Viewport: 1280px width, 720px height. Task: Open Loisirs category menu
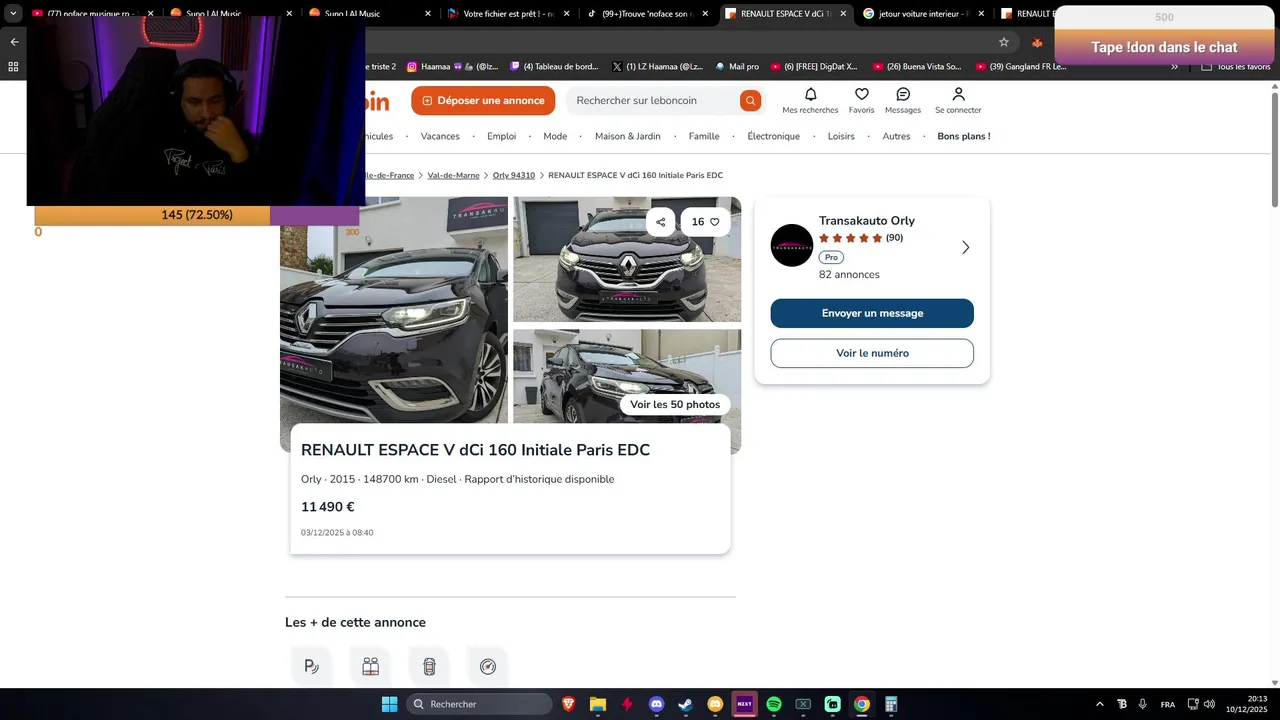tap(841, 136)
